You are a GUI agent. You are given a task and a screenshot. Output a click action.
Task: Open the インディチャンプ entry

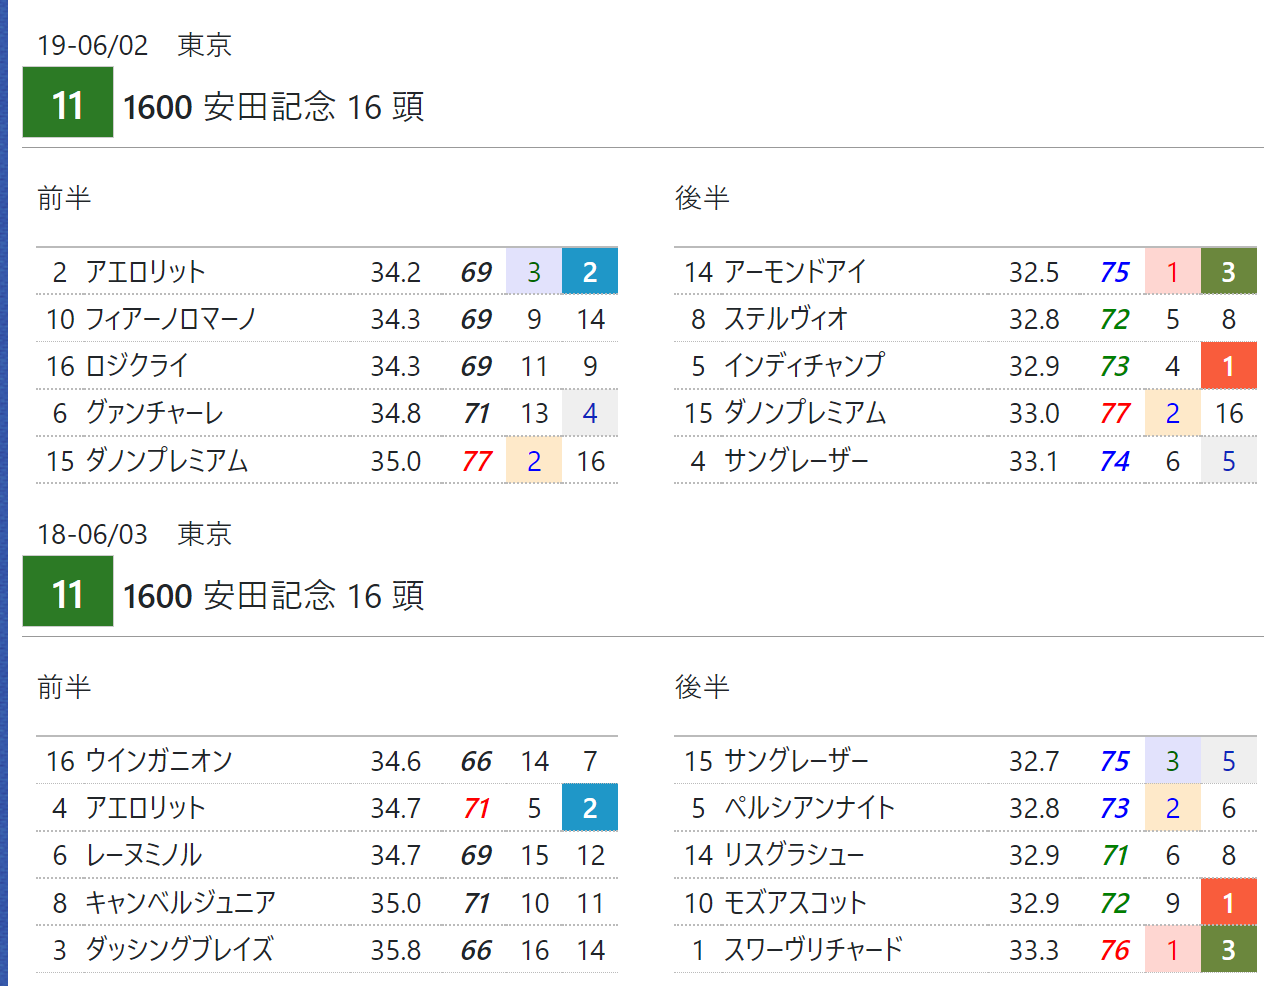804,366
